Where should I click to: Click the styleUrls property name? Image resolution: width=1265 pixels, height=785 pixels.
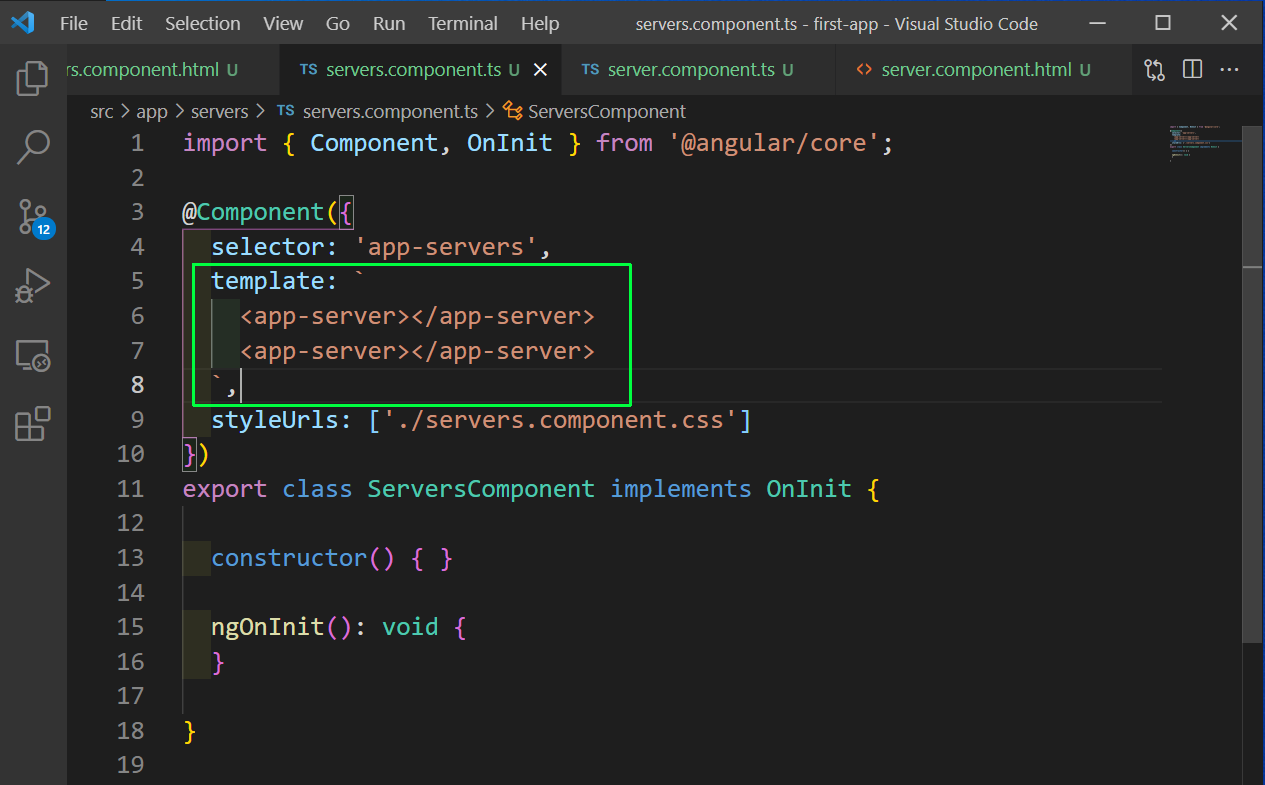[275, 420]
